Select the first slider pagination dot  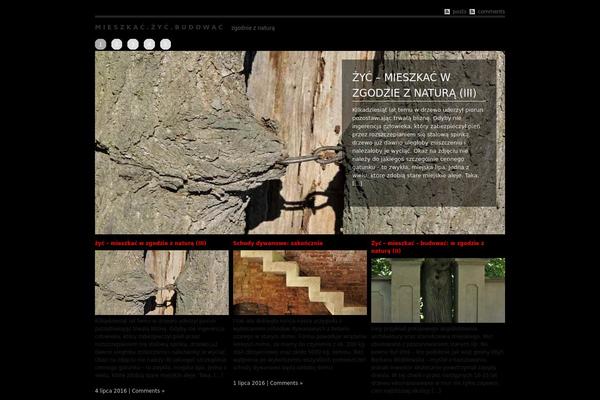101,44
